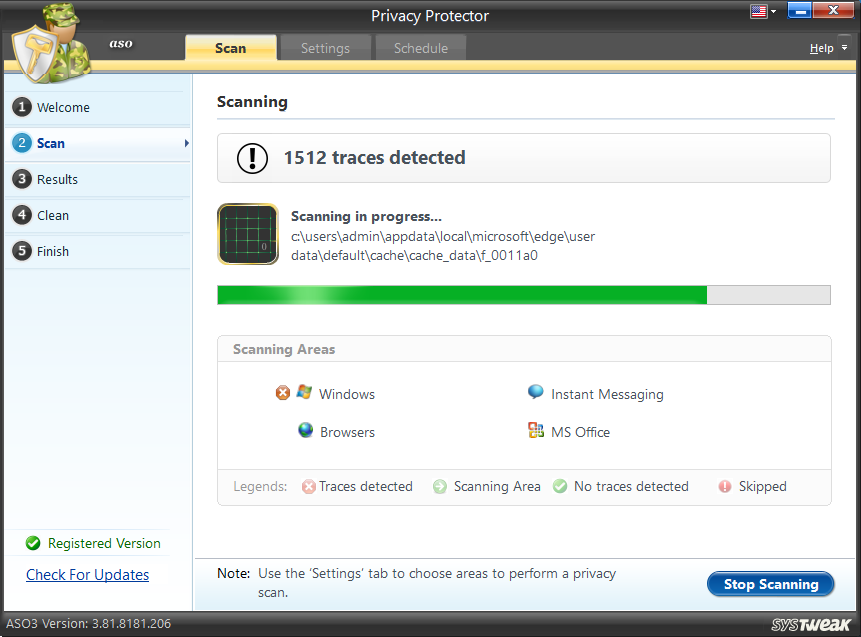The width and height of the screenshot is (861, 637).
Task: Select the Instant Messaging chat bubble icon
Action: (535, 393)
